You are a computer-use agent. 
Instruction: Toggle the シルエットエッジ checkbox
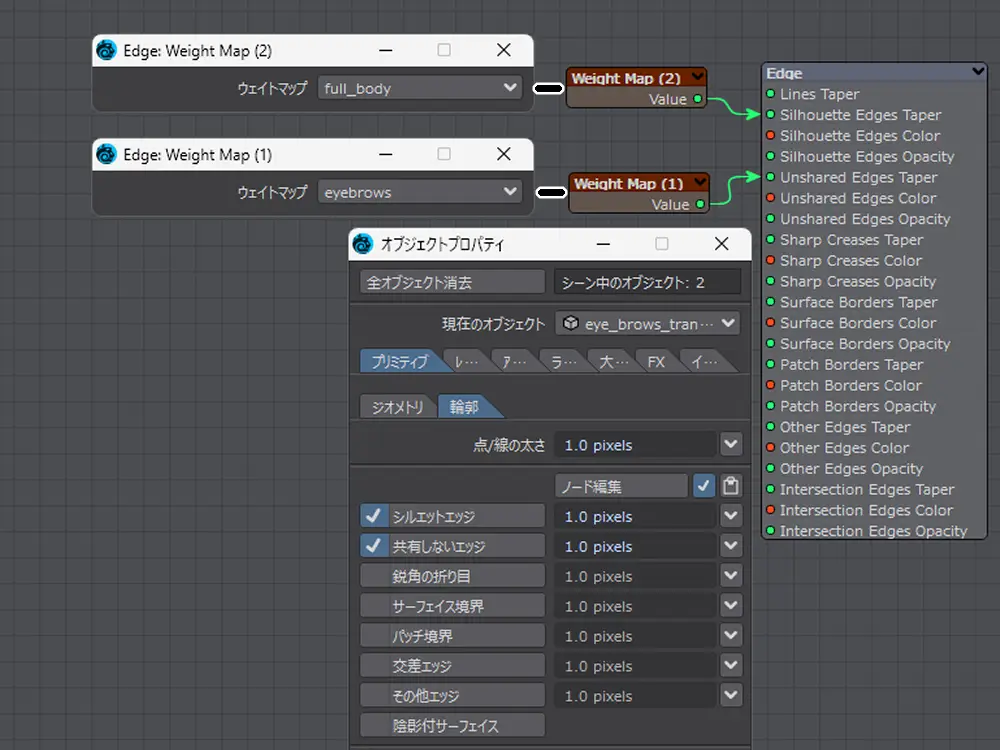coord(373,516)
